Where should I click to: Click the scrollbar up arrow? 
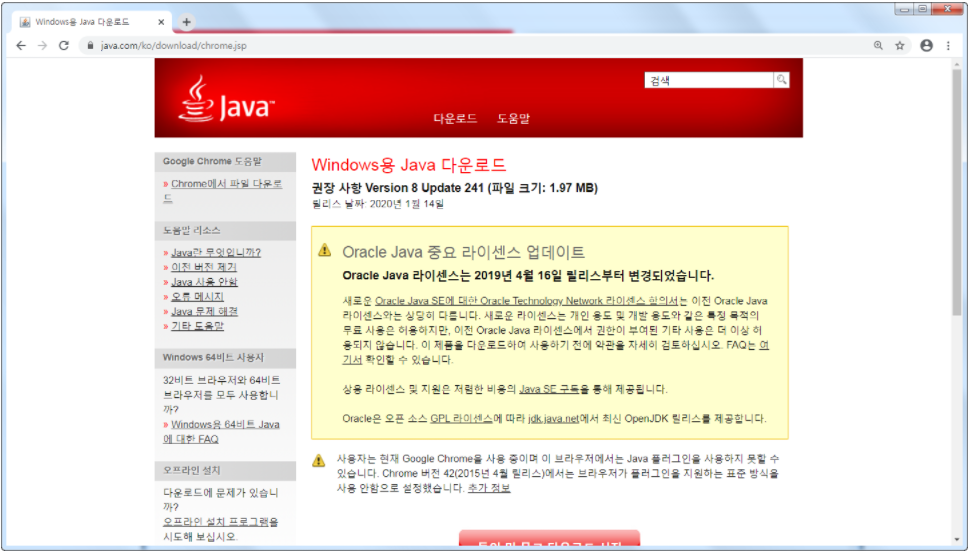click(957, 64)
